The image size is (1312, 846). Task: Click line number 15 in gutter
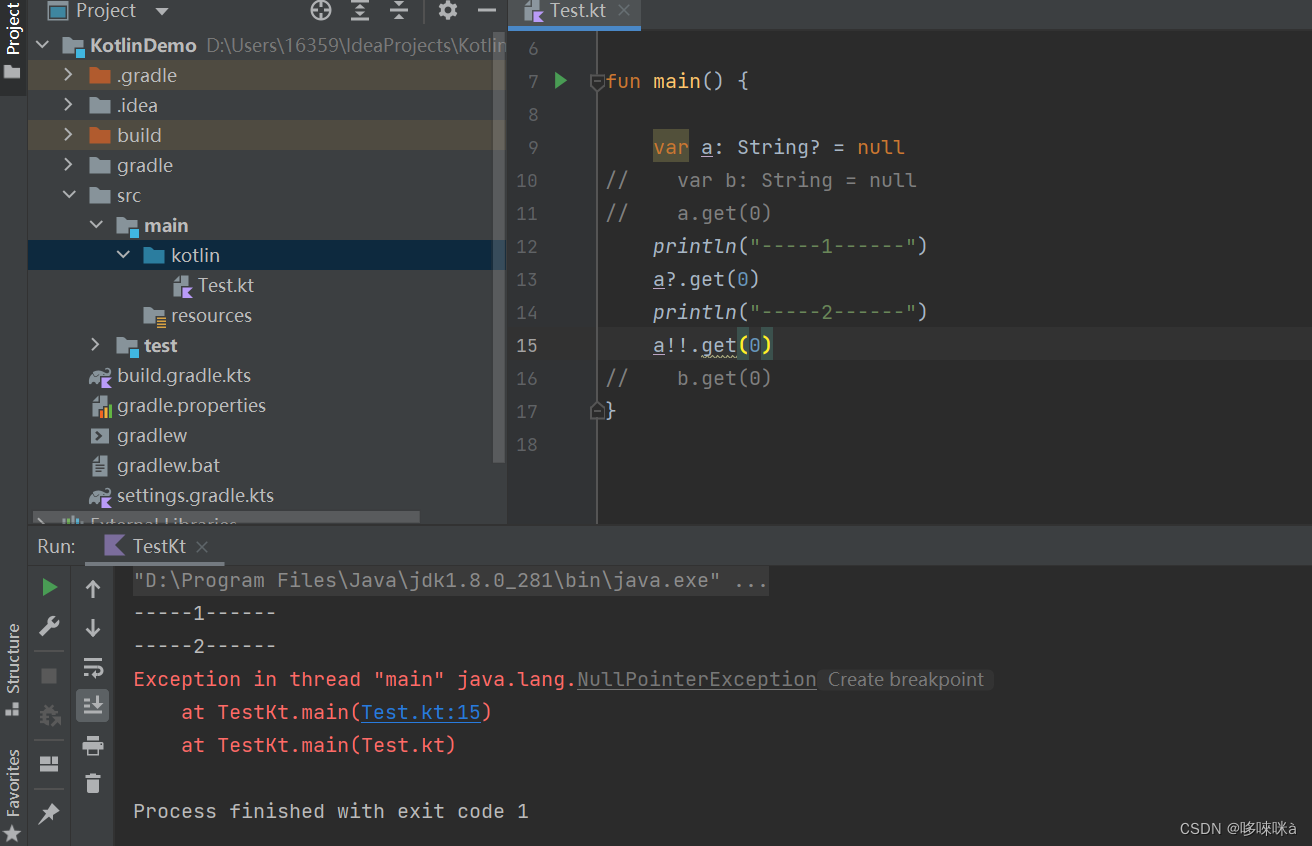527,346
